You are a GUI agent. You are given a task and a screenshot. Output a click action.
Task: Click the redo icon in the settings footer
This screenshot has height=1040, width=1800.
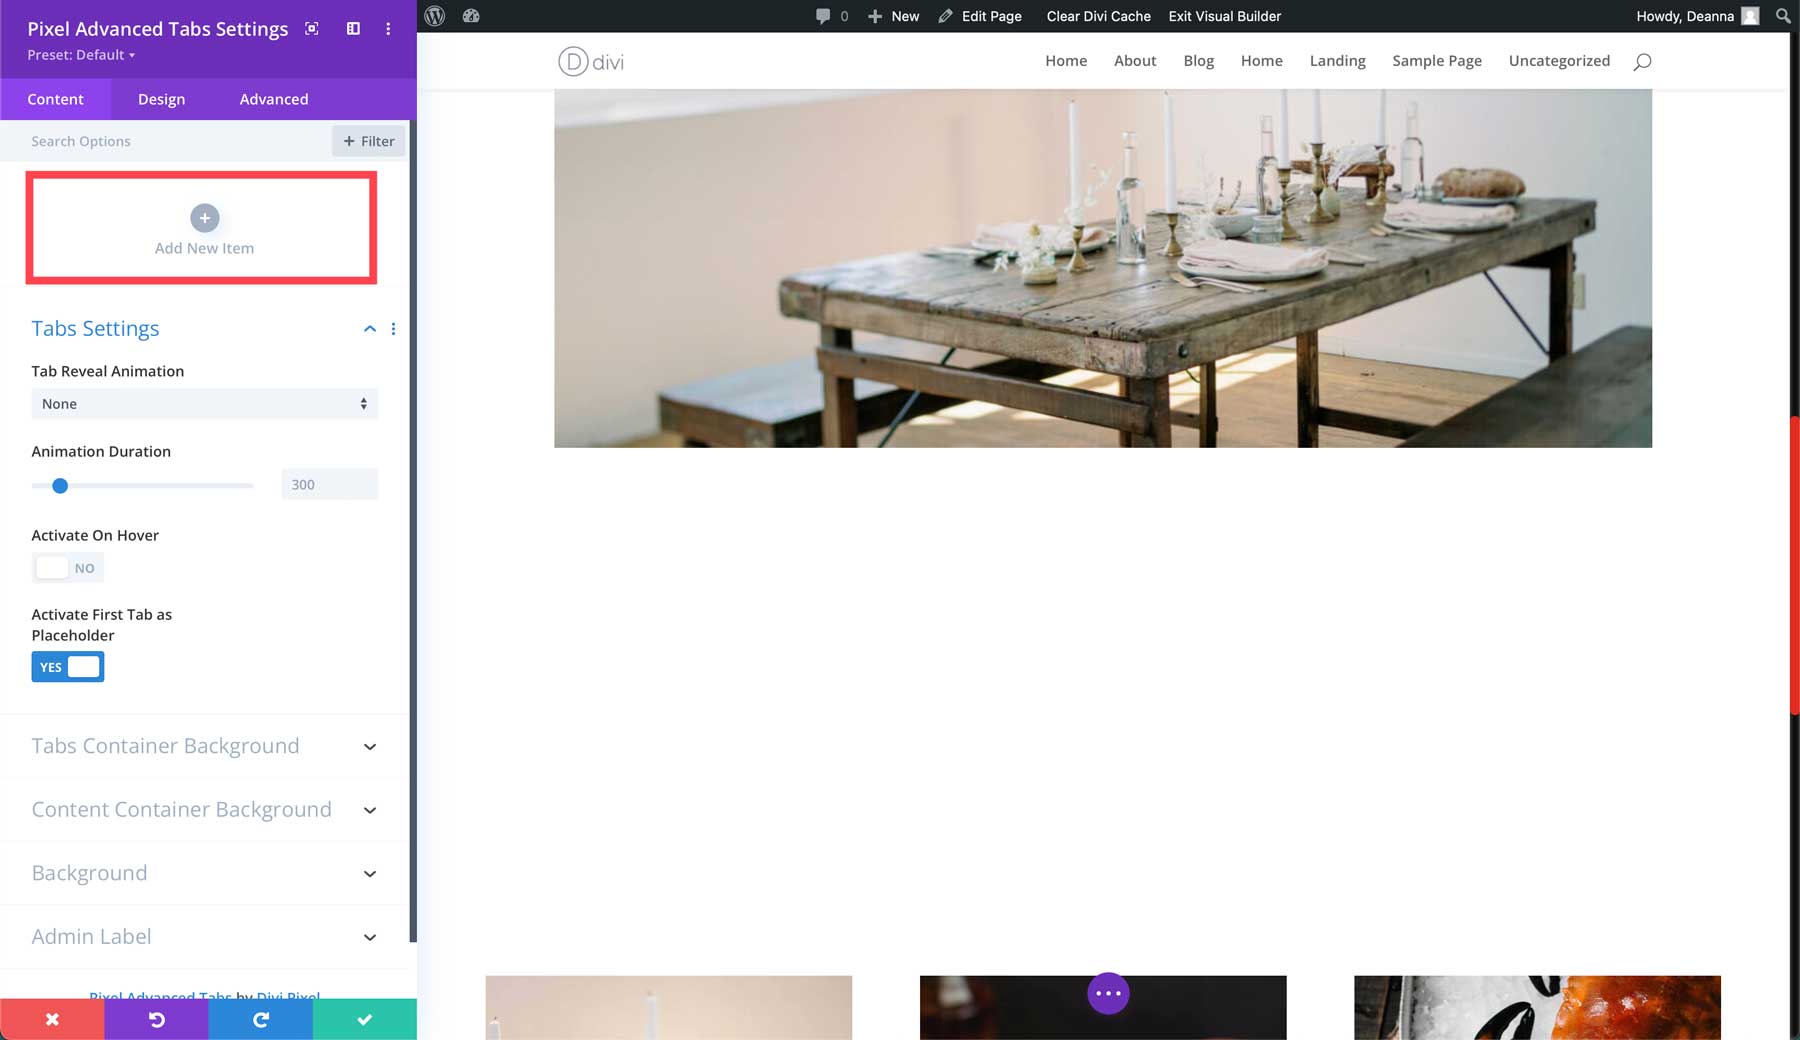[260, 1019]
